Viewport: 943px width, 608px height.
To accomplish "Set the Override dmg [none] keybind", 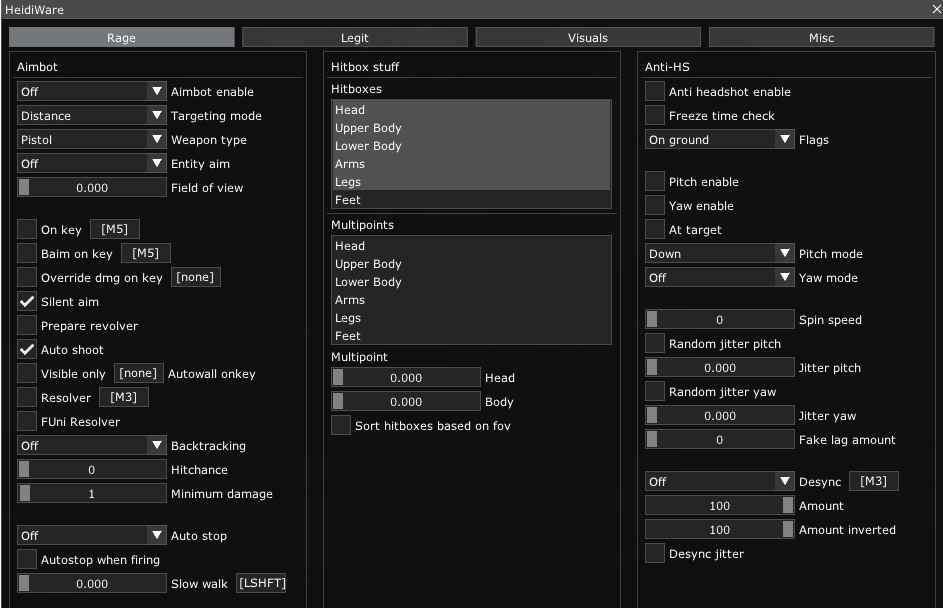I will 195,277.
